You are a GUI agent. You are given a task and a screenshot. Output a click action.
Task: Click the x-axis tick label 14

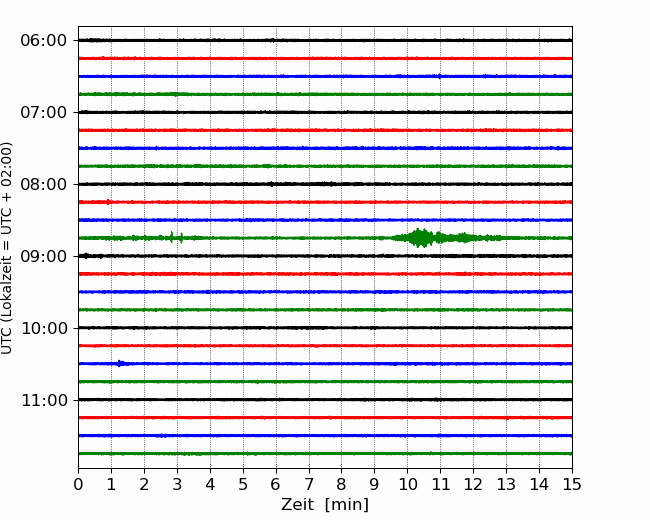(x=539, y=484)
